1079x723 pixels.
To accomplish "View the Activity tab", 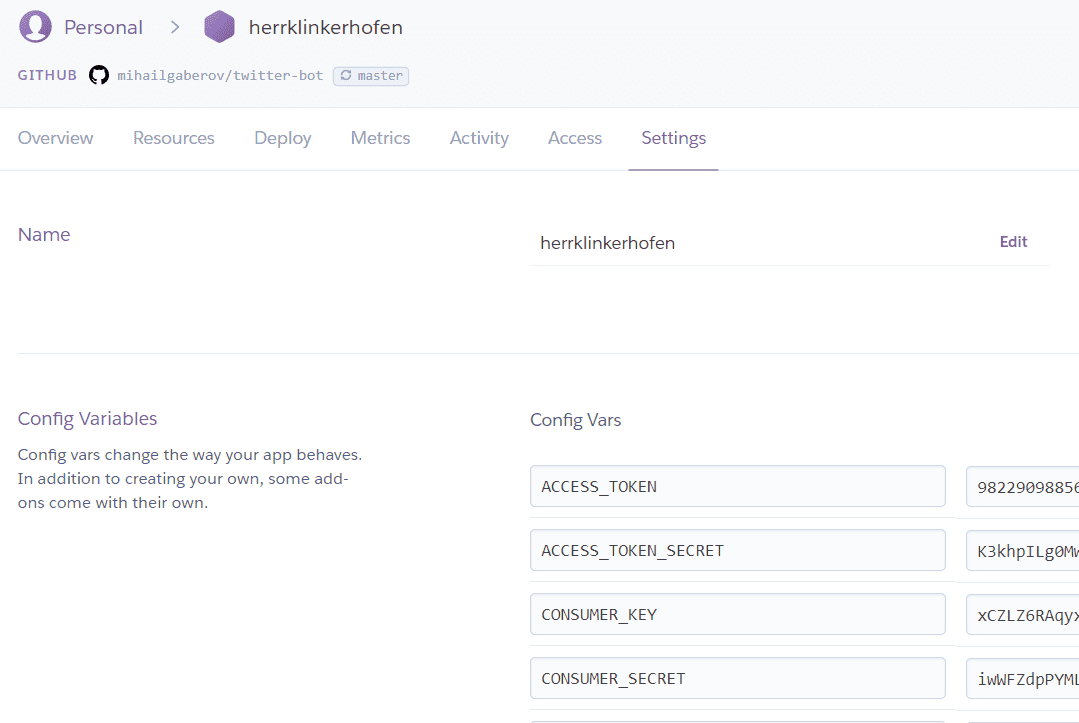I will point(479,138).
